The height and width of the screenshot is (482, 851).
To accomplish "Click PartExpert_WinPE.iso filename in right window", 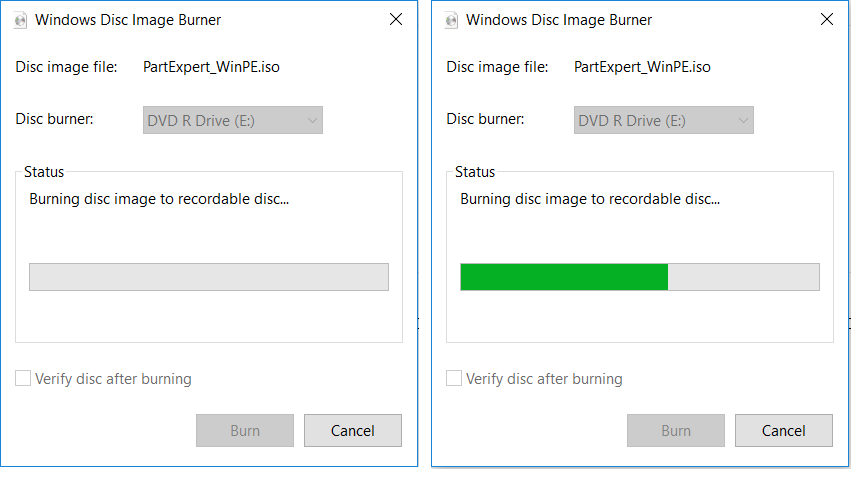I will click(x=642, y=67).
